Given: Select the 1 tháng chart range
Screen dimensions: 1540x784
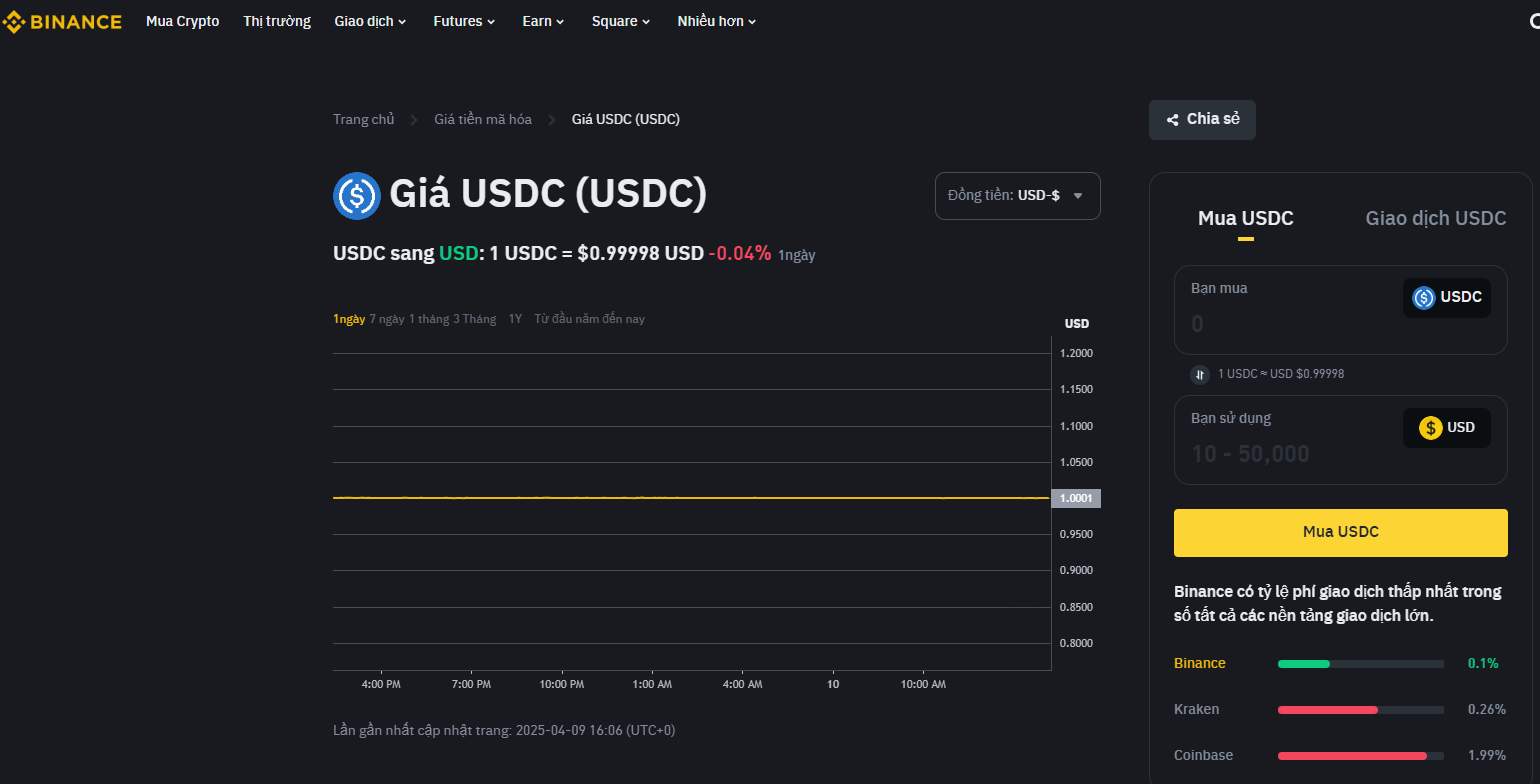Looking at the screenshot, I should point(429,319).
